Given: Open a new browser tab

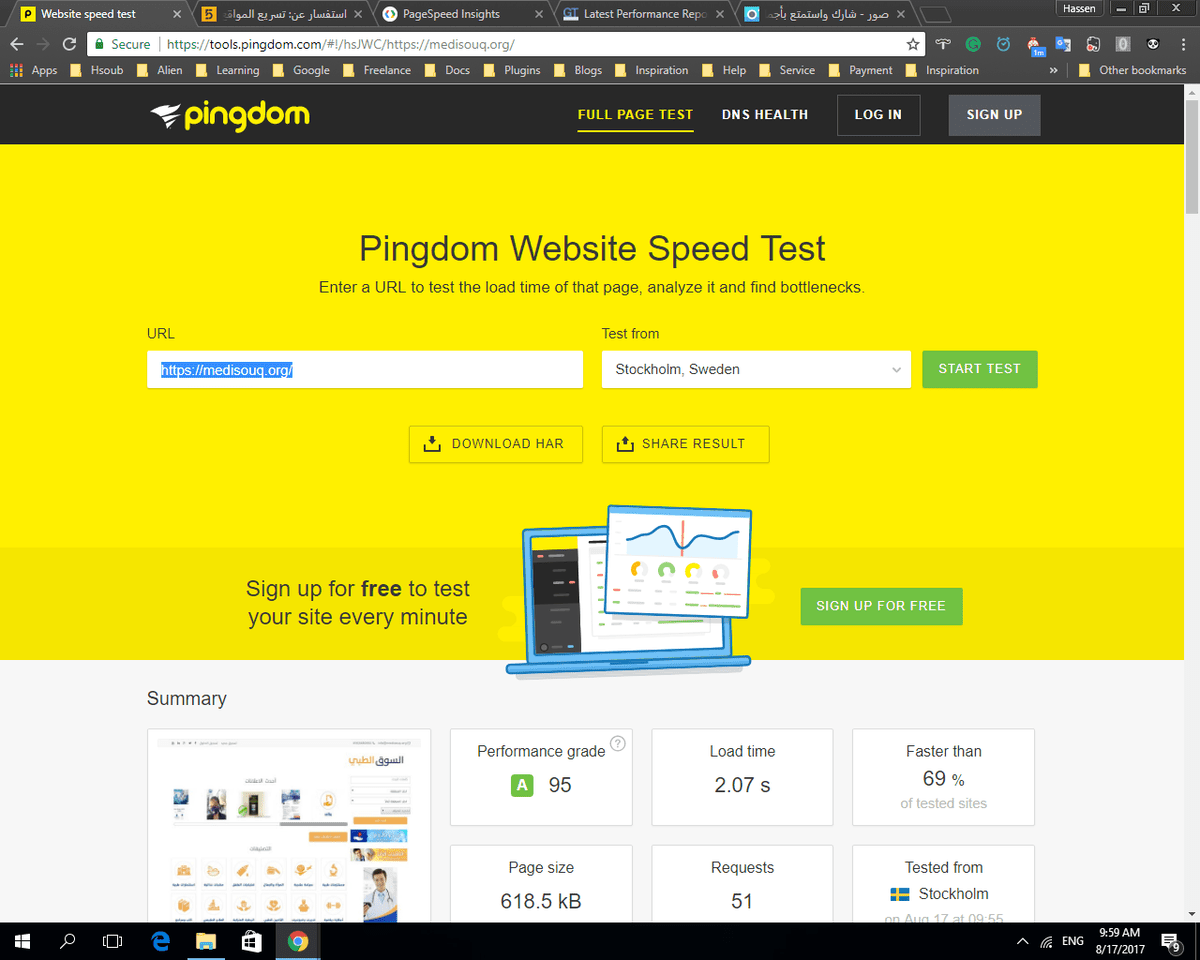Looking at the screenshot, I should click(934, 14).
